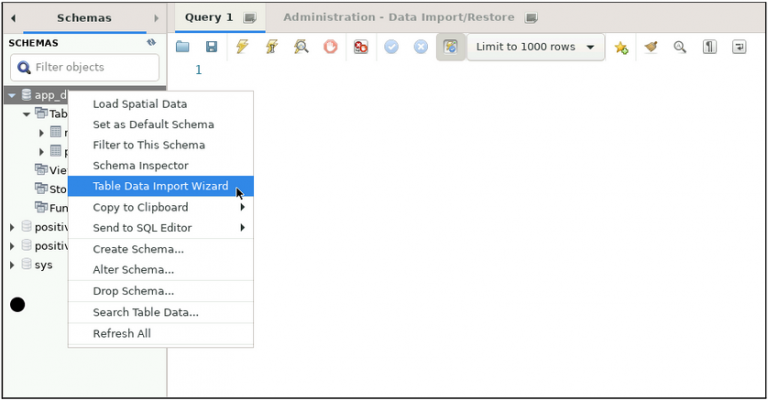Viewport: 768px width, 400px height.
Task: Select Table Data Import Wizard menu item
Action: tap(160, 186)
